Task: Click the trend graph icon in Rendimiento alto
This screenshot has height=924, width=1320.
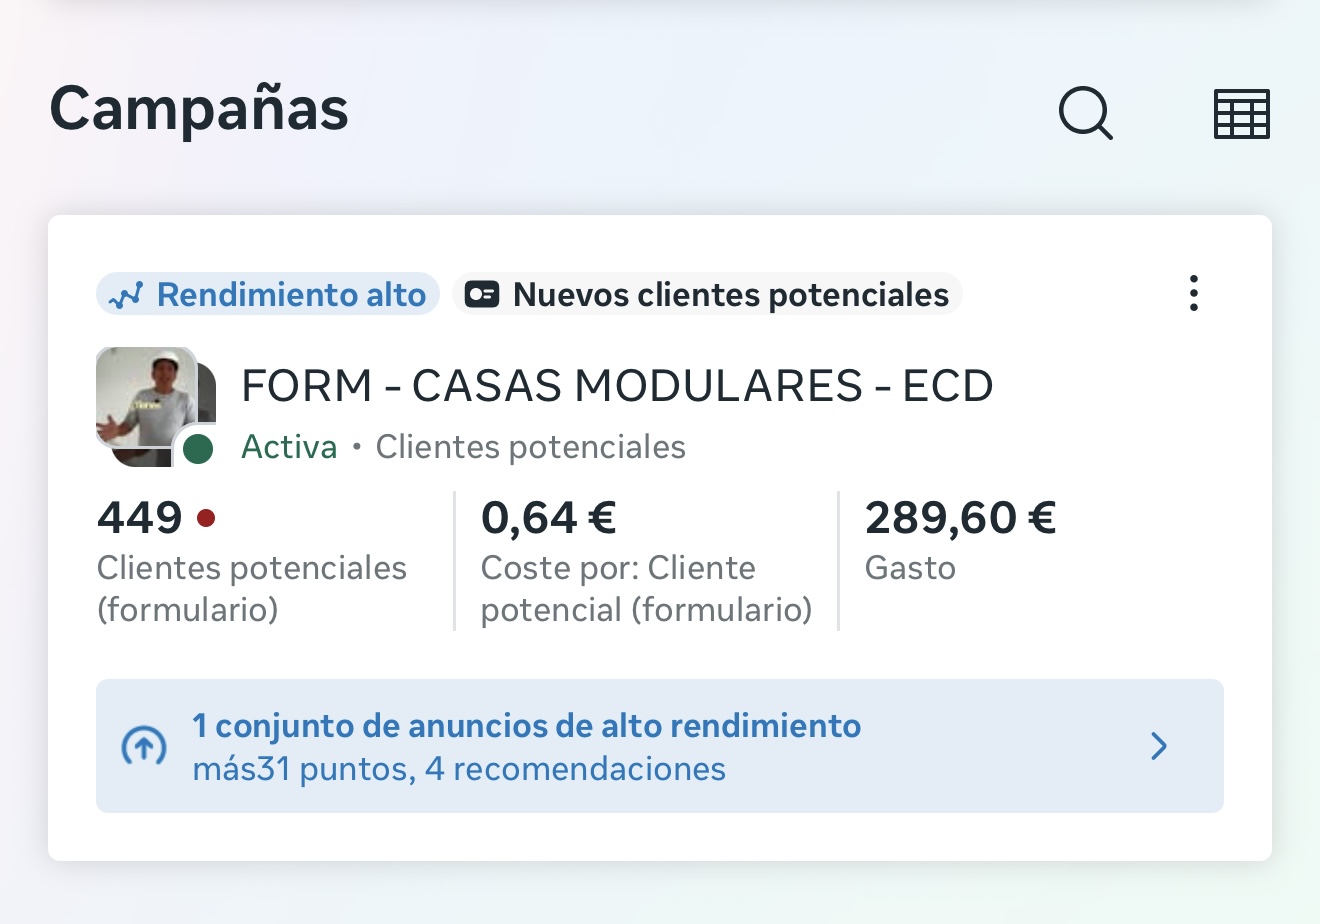Action: pos(126,296)
